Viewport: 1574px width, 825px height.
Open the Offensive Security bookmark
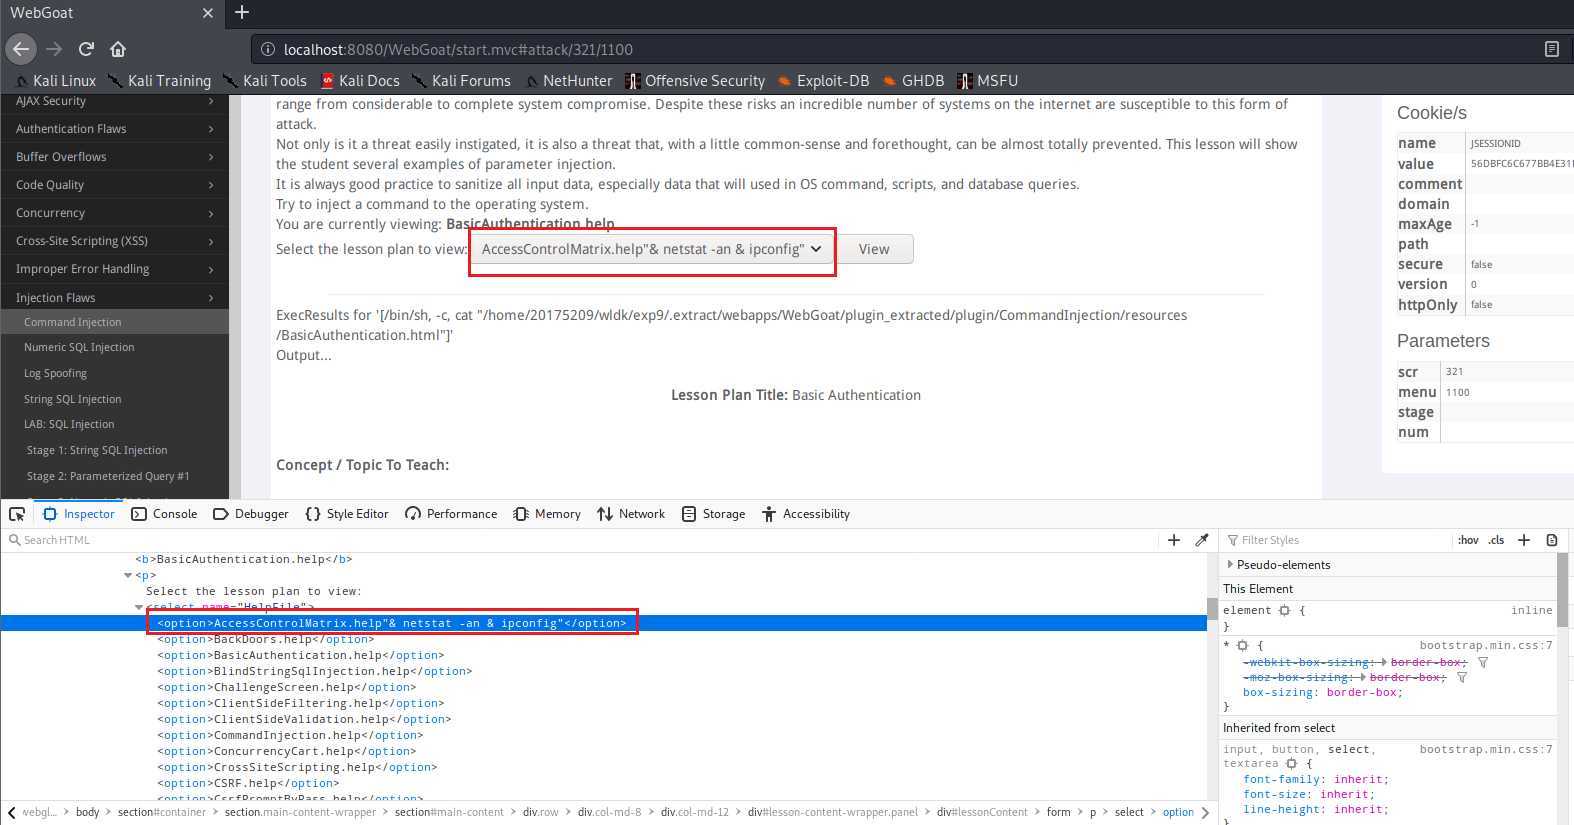695,81
